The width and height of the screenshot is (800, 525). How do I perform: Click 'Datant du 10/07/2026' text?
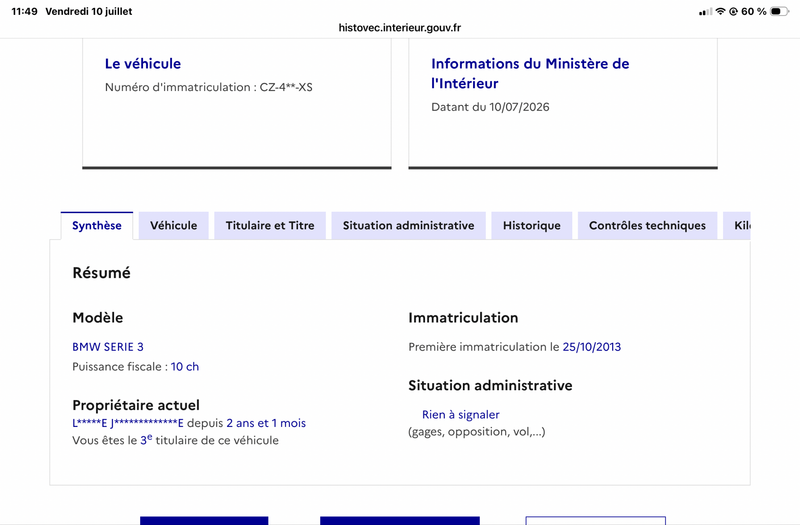pyautogui.click(x=490, y=107)
